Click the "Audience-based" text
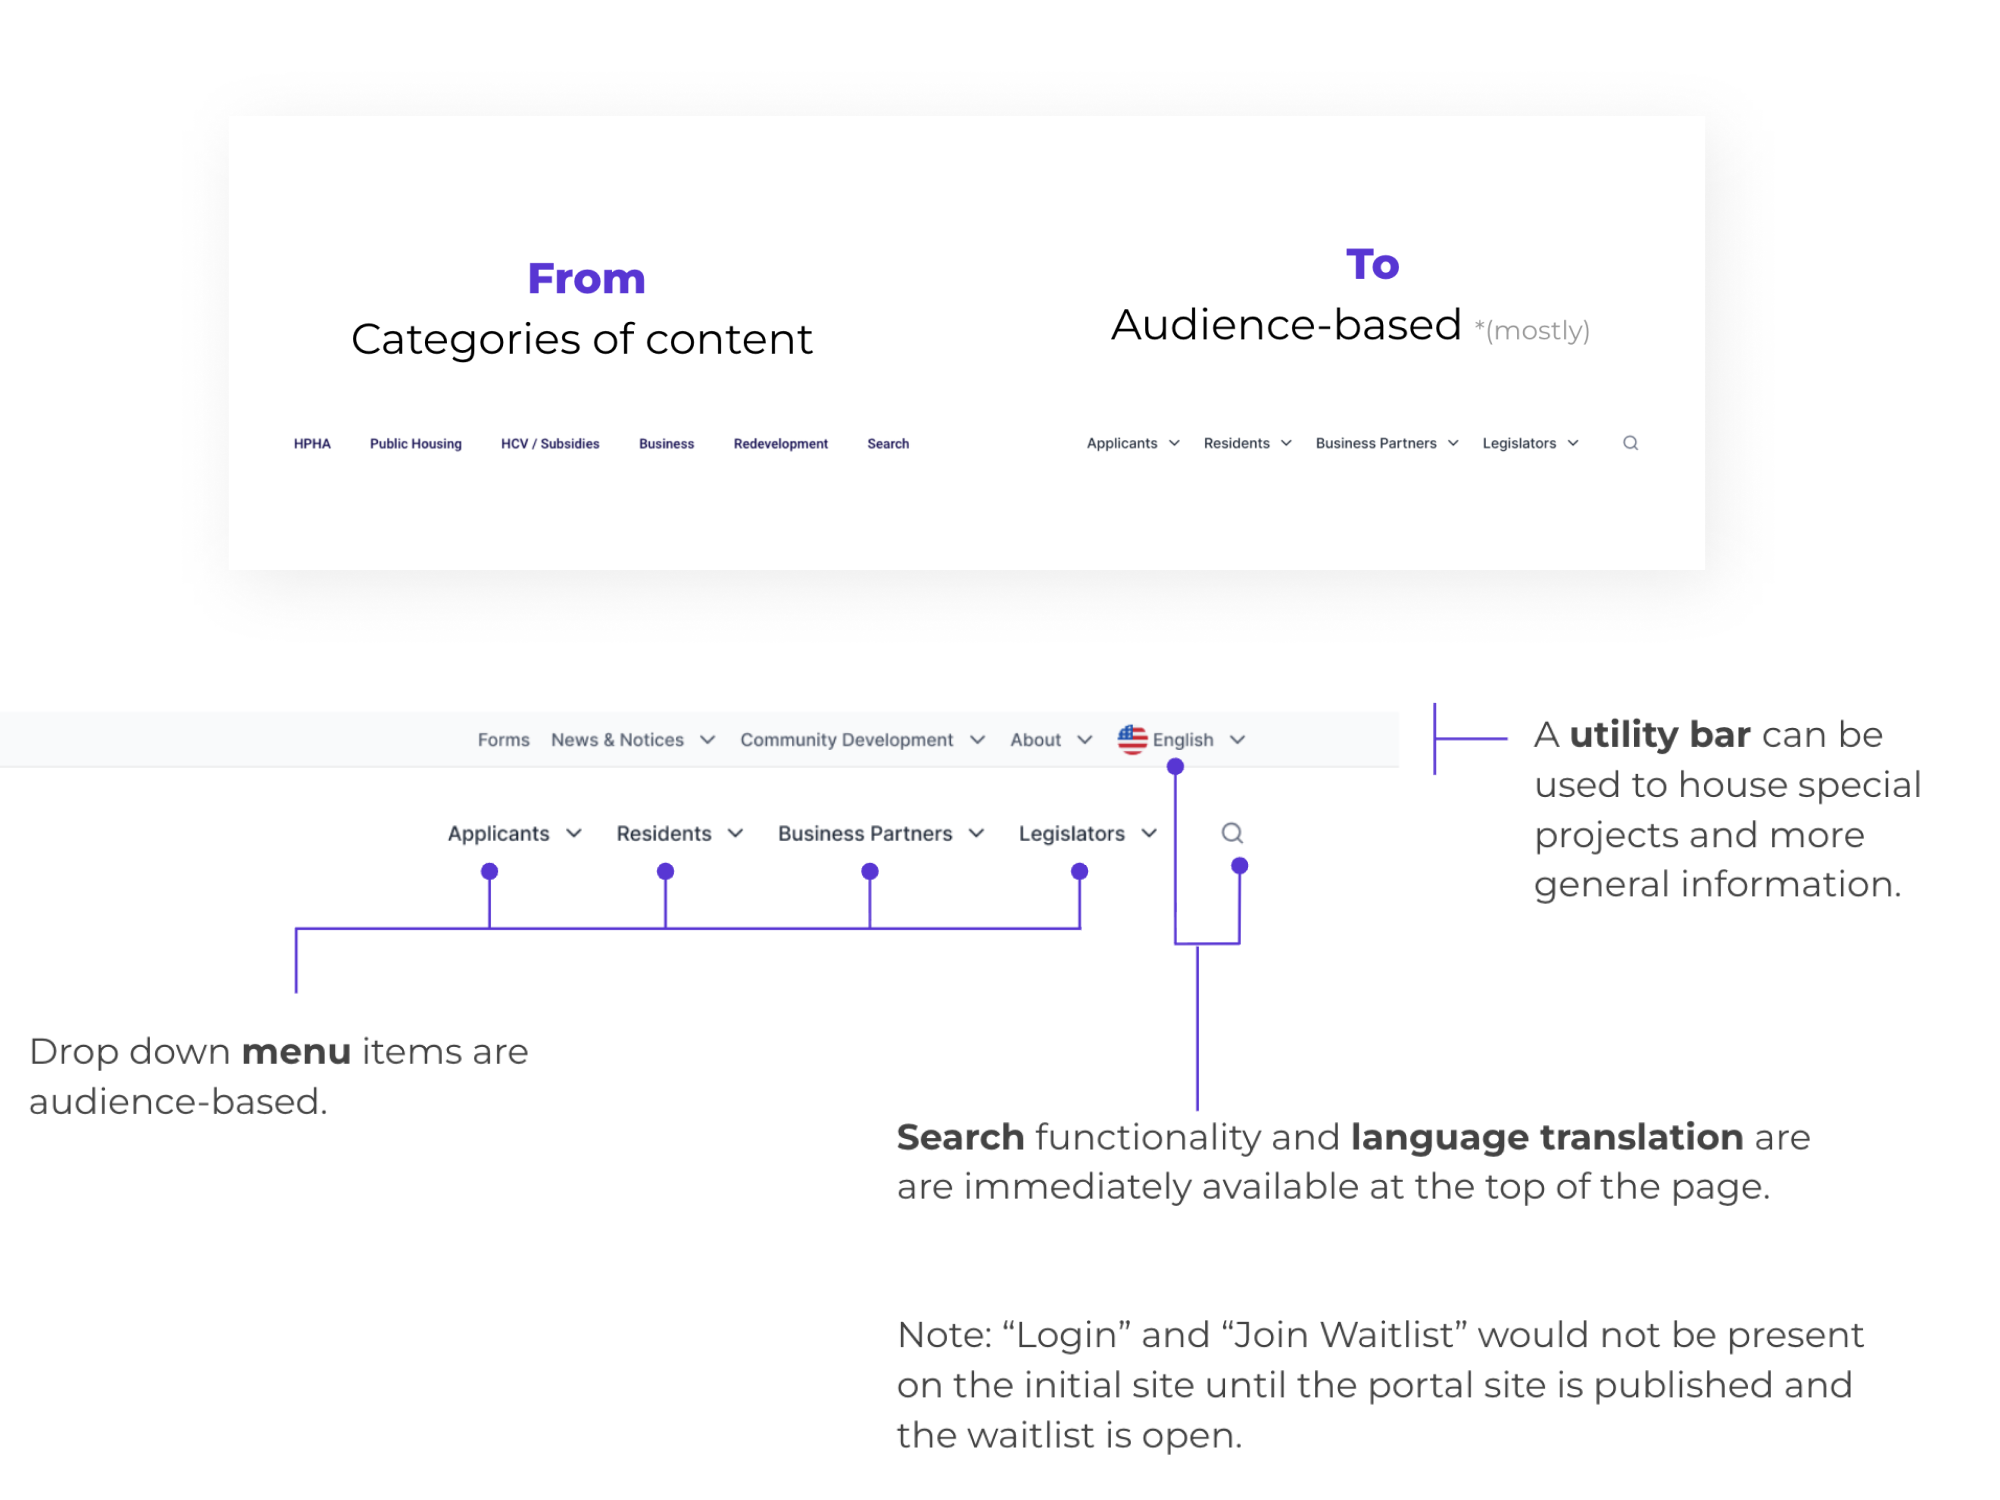 1286,325
